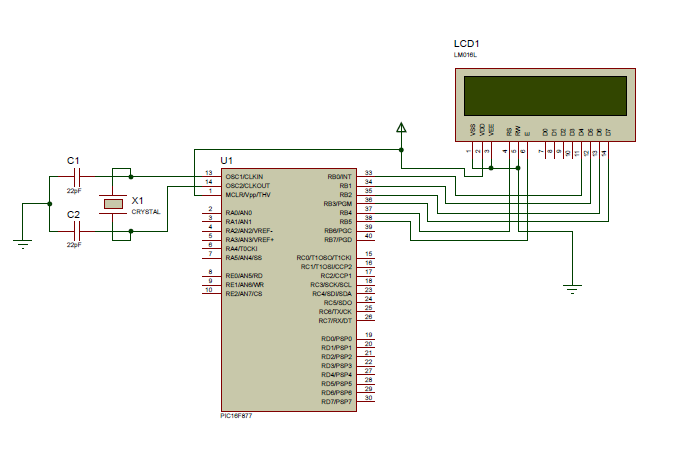685x456 pixels.
Task: Click the power terminal arrow near the LCD
Action: pyautogui.click(x=401, y=128)
